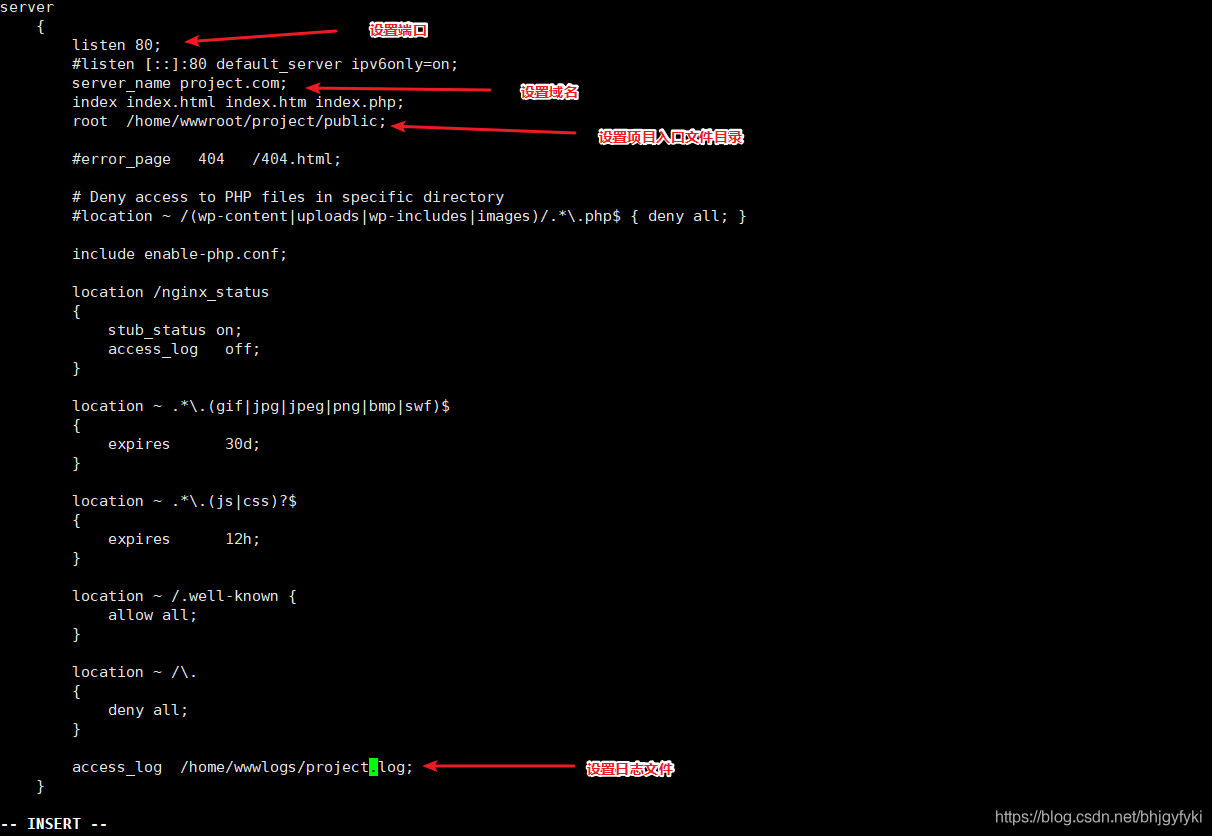Click the 'access_log off;' line

pyautogui.click(x=184, y=349)
